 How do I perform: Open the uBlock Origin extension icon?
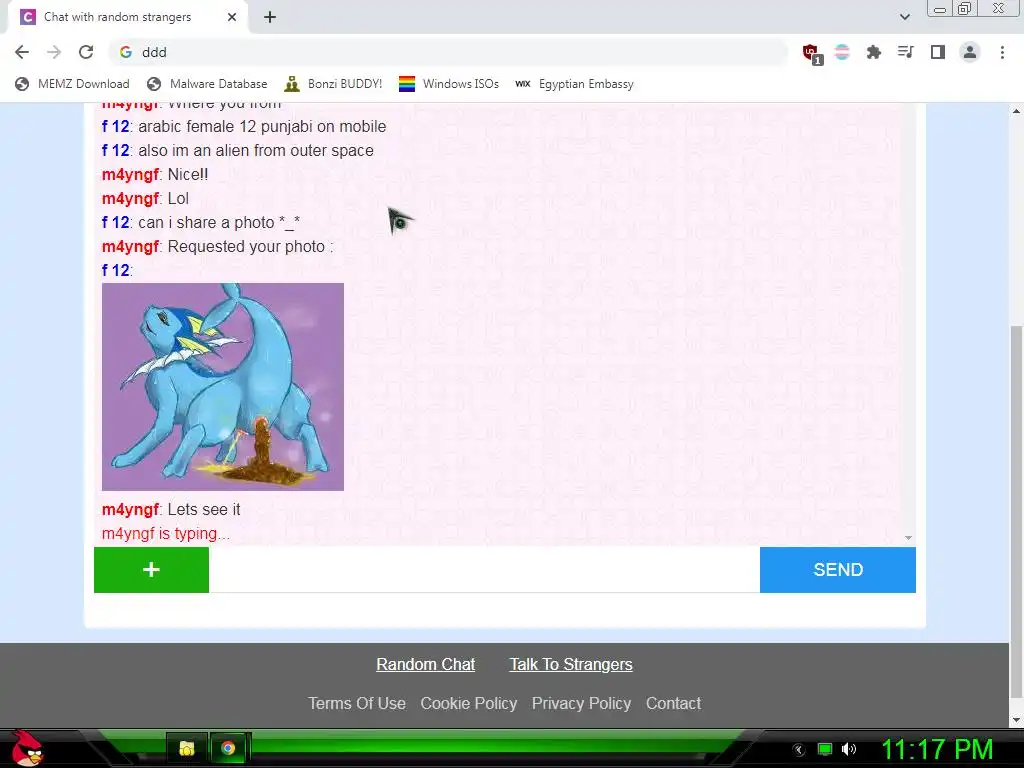pyautogui.click(x=812, y=54)
